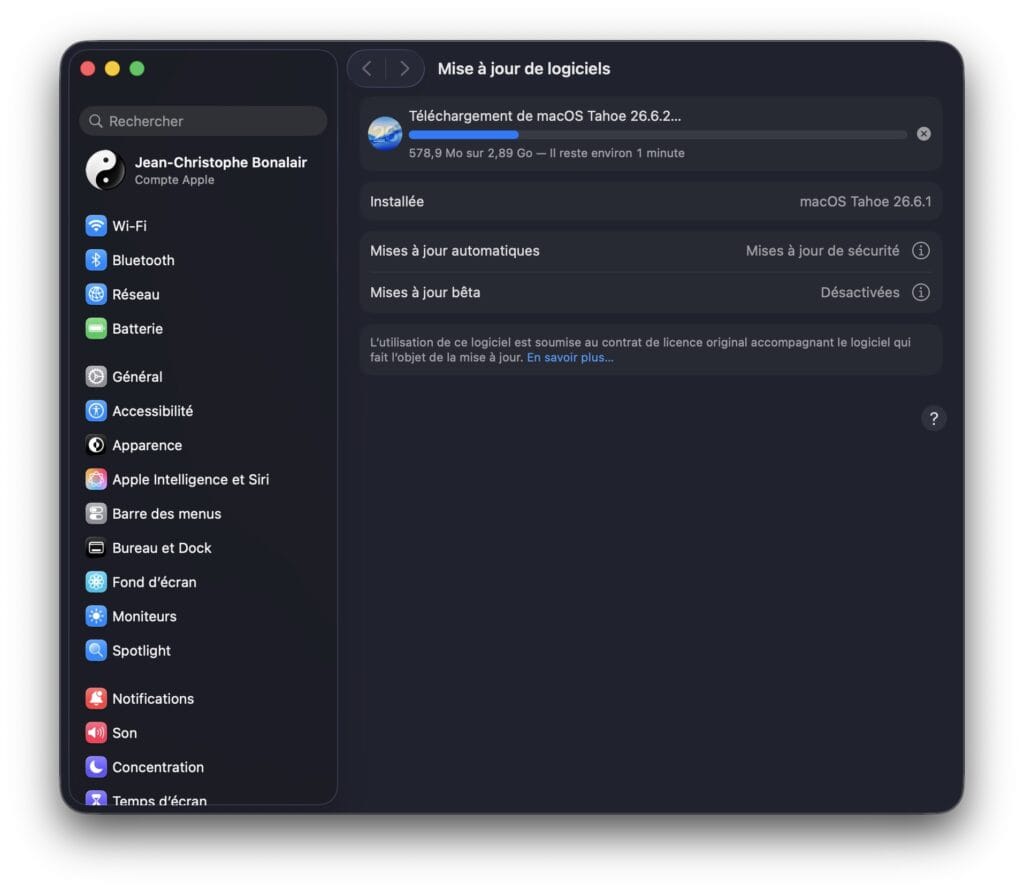Select Bluetooth label in sidebar
This screenshot has height=893, width=1024.
[143, 260]
